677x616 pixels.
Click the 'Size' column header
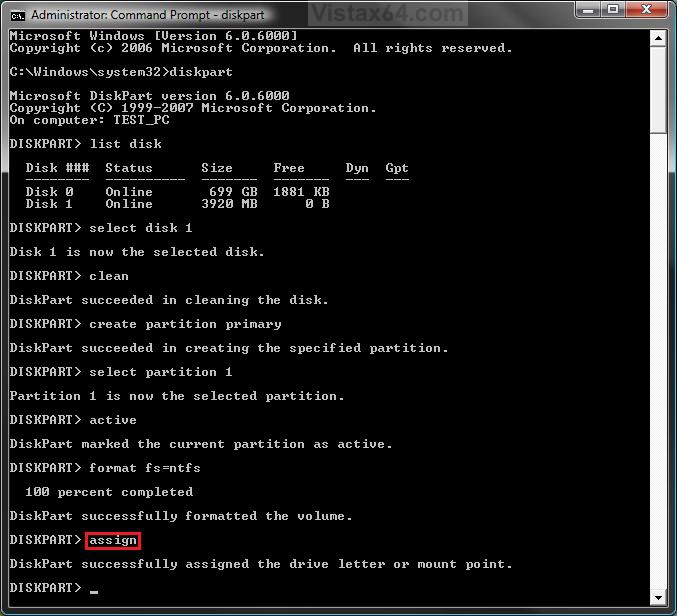pos(217,168)
